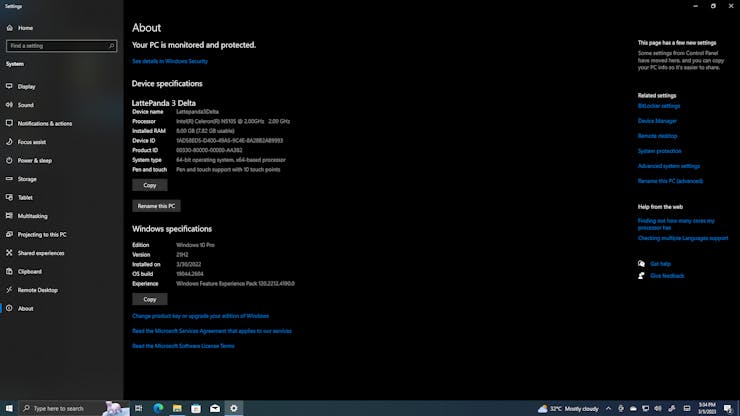
Task: Select the version value 21H2
Action: pyautogui.click(x=182, y=255)
